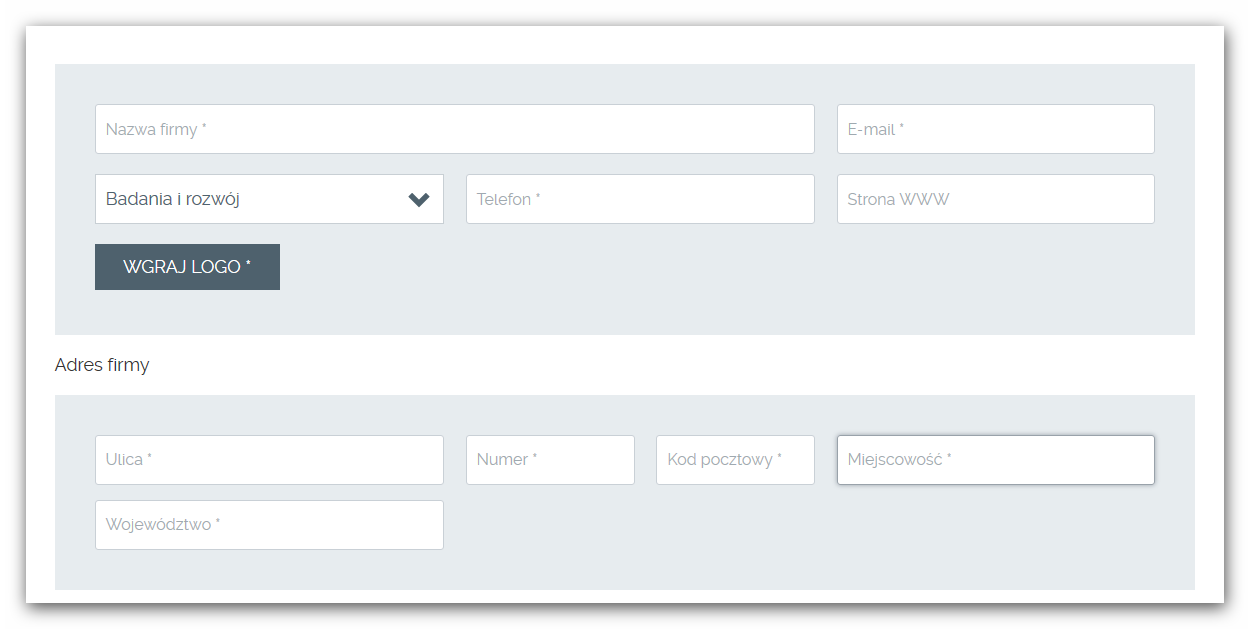Select the Strona WWW field
Screen dimensions: 1250x629
[x=996, y=199]
